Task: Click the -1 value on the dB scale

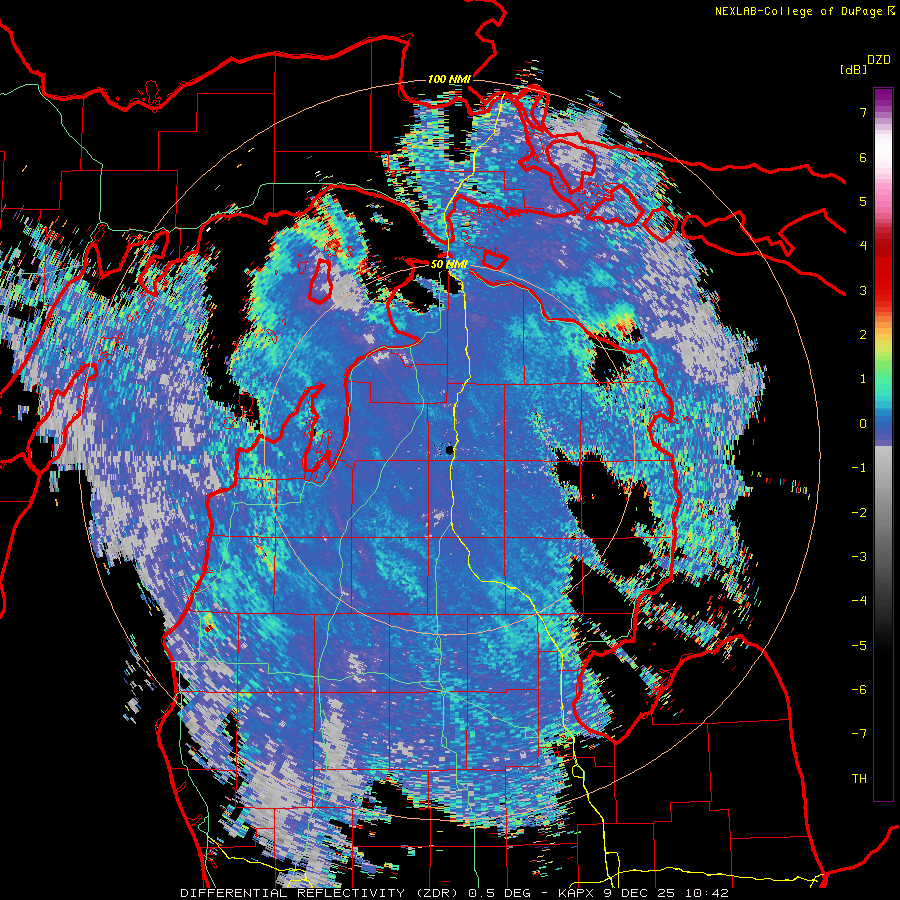Action: (859, 468)
